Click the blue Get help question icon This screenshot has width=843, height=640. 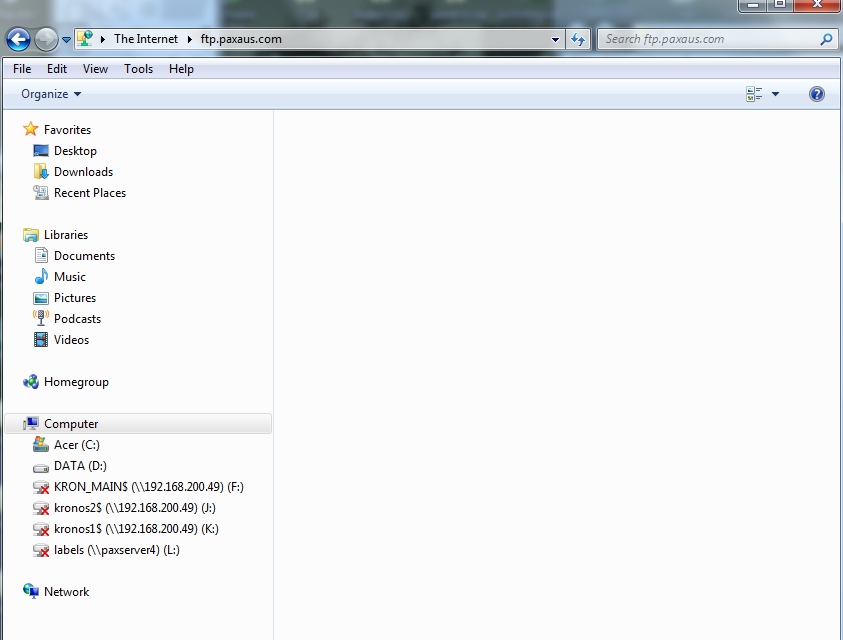817,94
